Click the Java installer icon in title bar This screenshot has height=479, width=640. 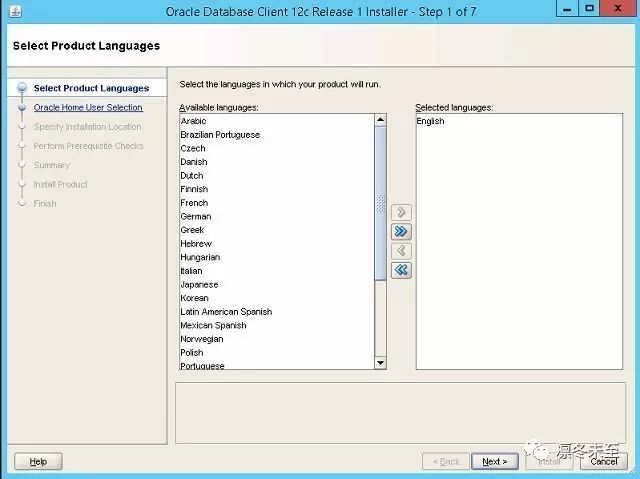[15, 11]
